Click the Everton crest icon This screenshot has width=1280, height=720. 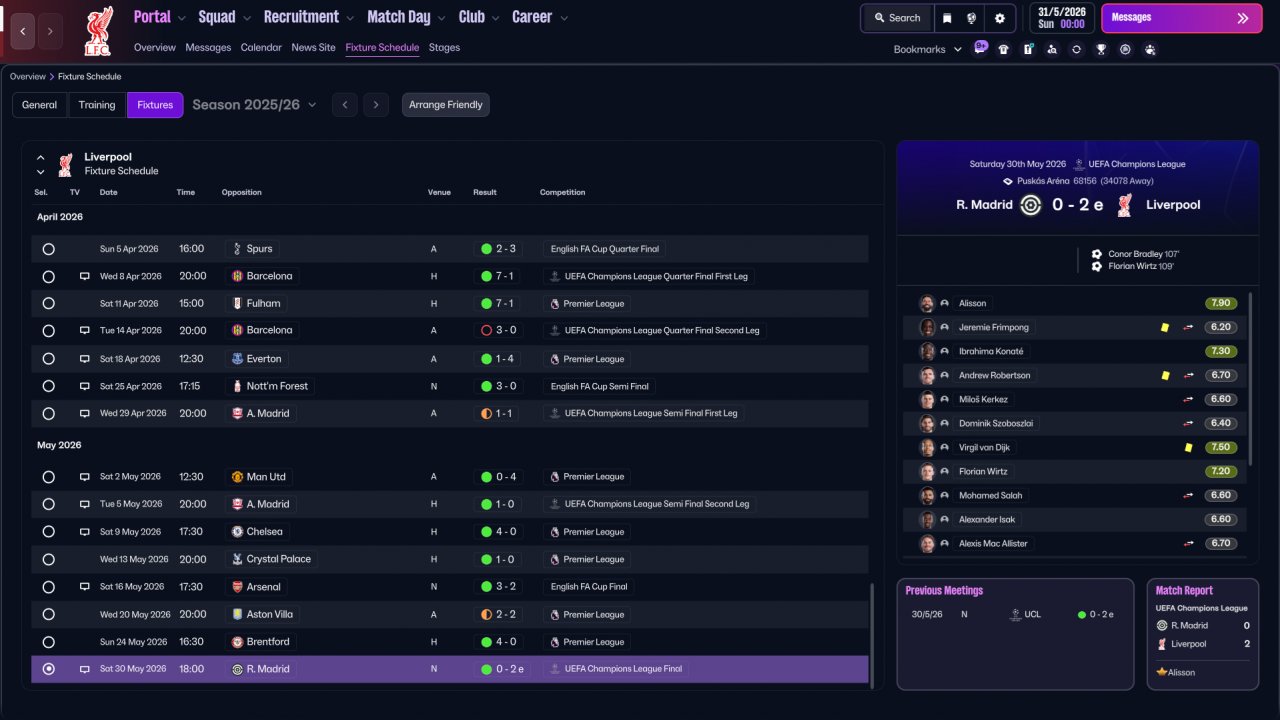tap(237, 359)
